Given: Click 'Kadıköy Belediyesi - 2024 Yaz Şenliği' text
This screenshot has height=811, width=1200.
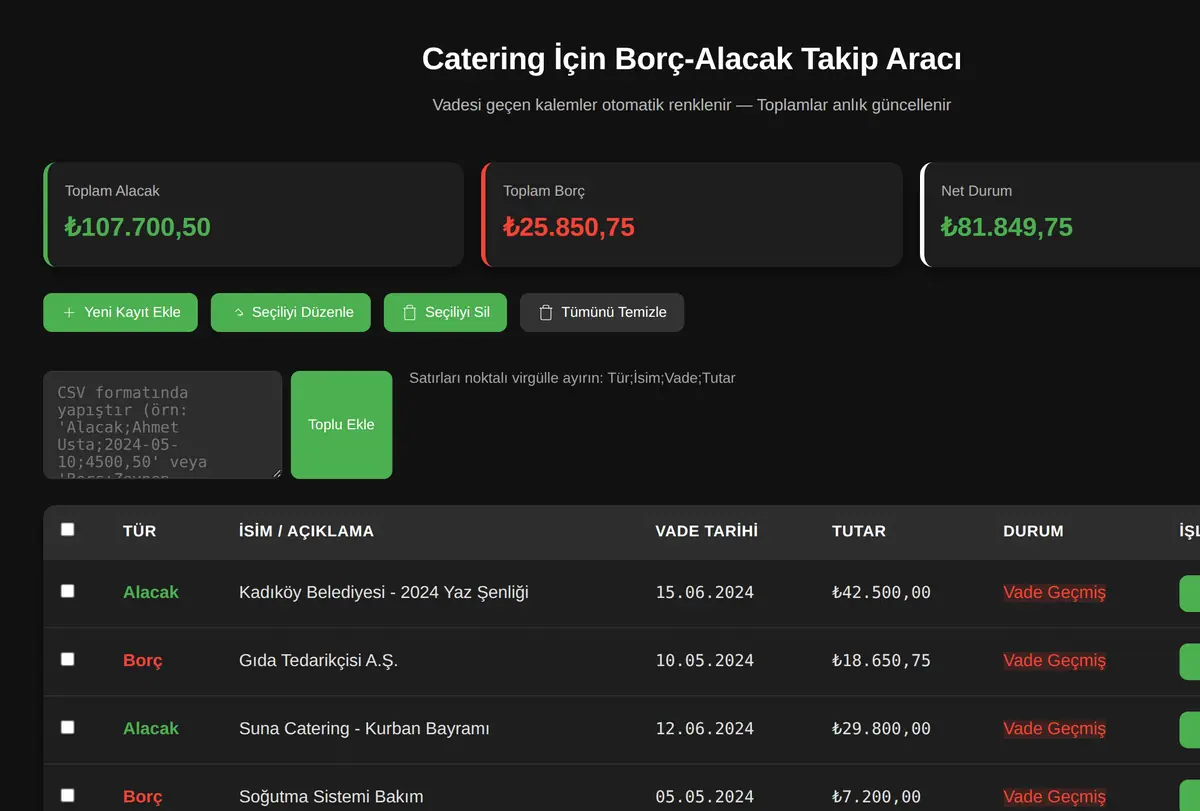Looking at the screenshot, I should pos(384,592).
